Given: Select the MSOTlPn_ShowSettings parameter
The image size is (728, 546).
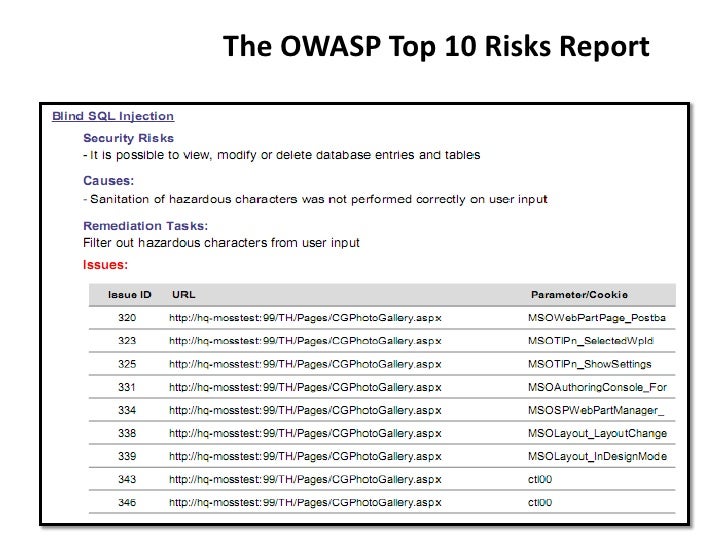Looking at the screenshot, I should point(590,364).
